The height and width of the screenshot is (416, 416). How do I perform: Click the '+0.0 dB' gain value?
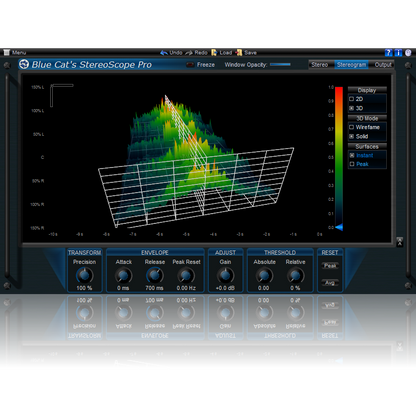pos(225,288)
